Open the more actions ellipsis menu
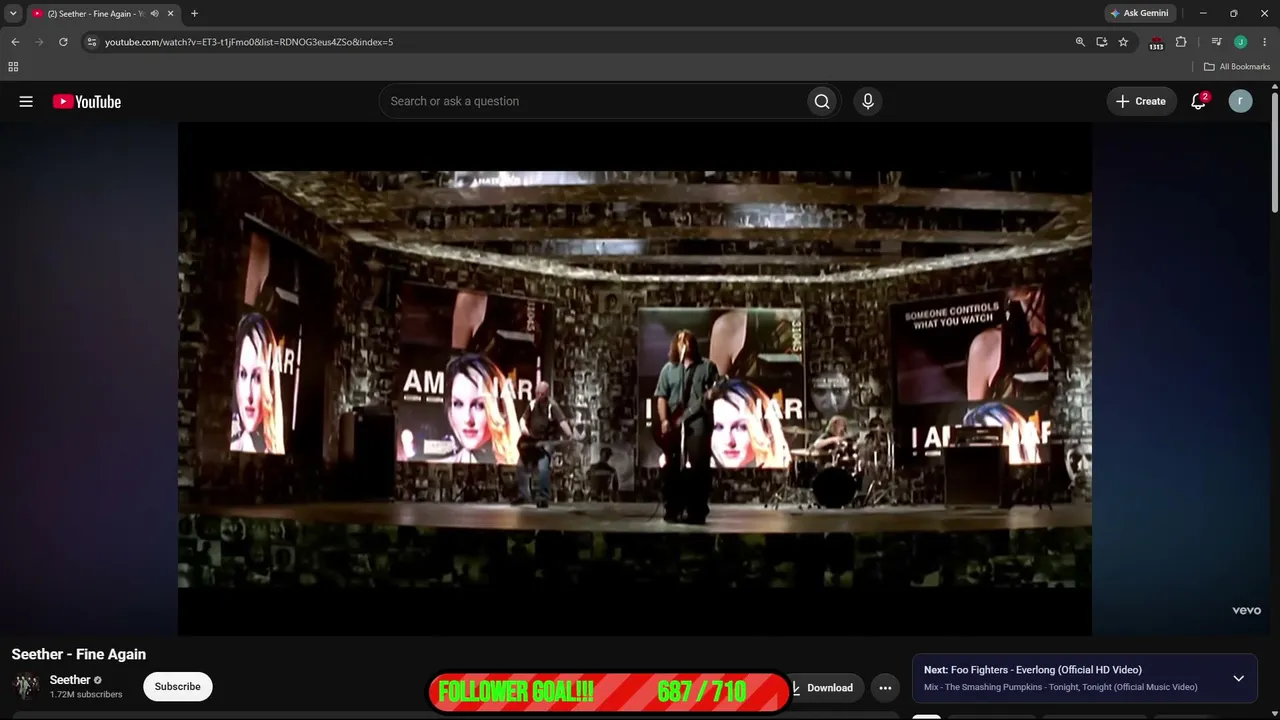1280x720 pixels. (885, 687)
